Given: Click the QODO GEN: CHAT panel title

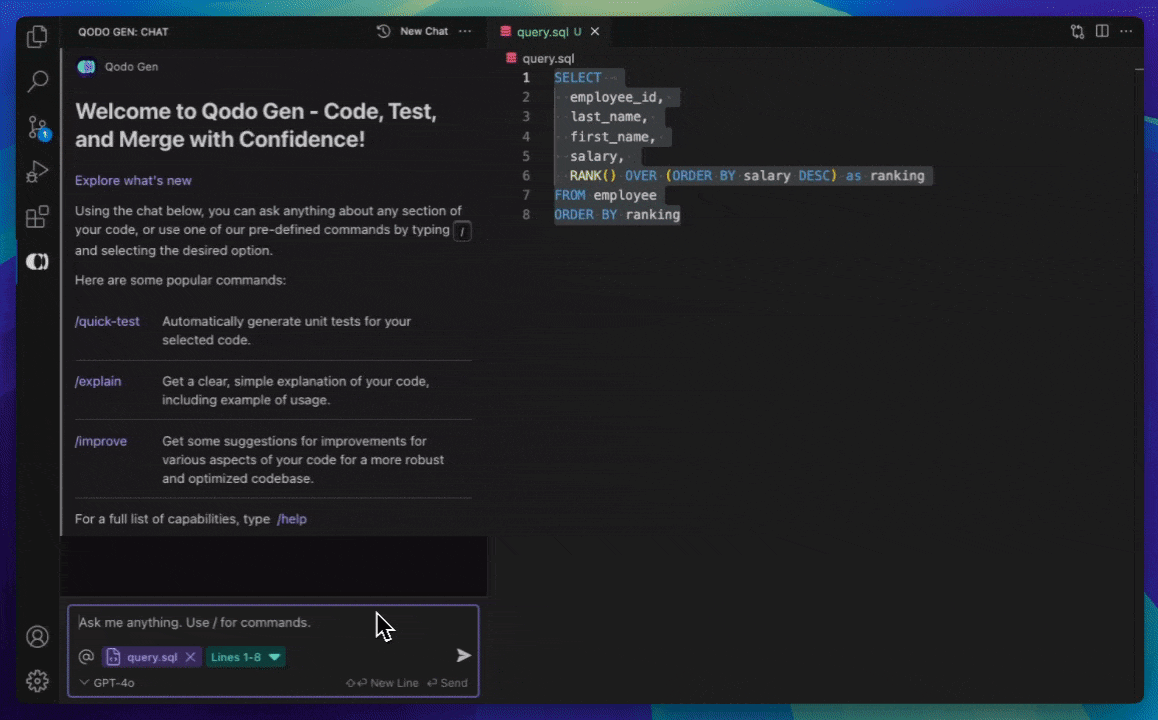Looking at the screenshot, I should pyautogui.click(x=123, y=32).
